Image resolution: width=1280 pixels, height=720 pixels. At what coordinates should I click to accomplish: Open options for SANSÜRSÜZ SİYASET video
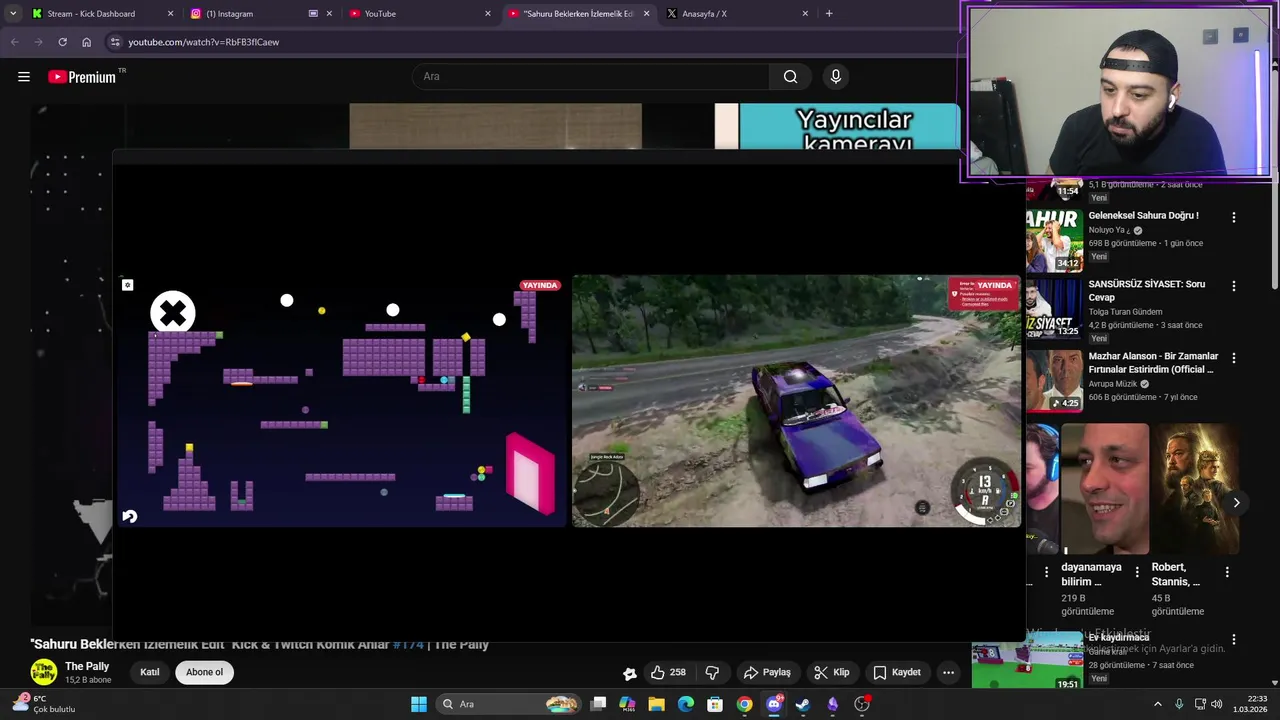pyautogui.click(x=1234, y=286)
